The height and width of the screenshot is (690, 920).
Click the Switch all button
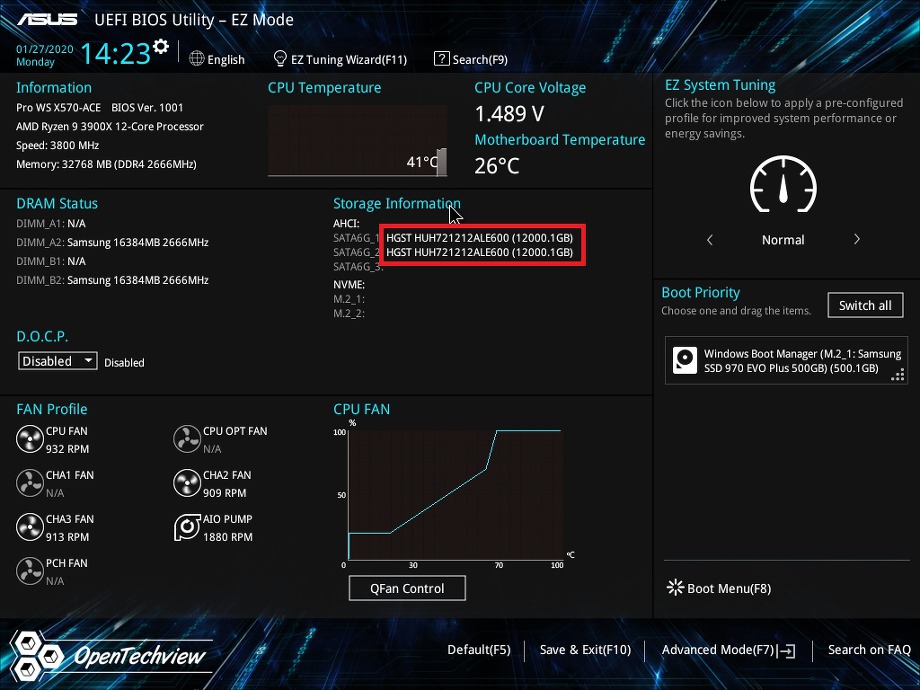point(865,305)
